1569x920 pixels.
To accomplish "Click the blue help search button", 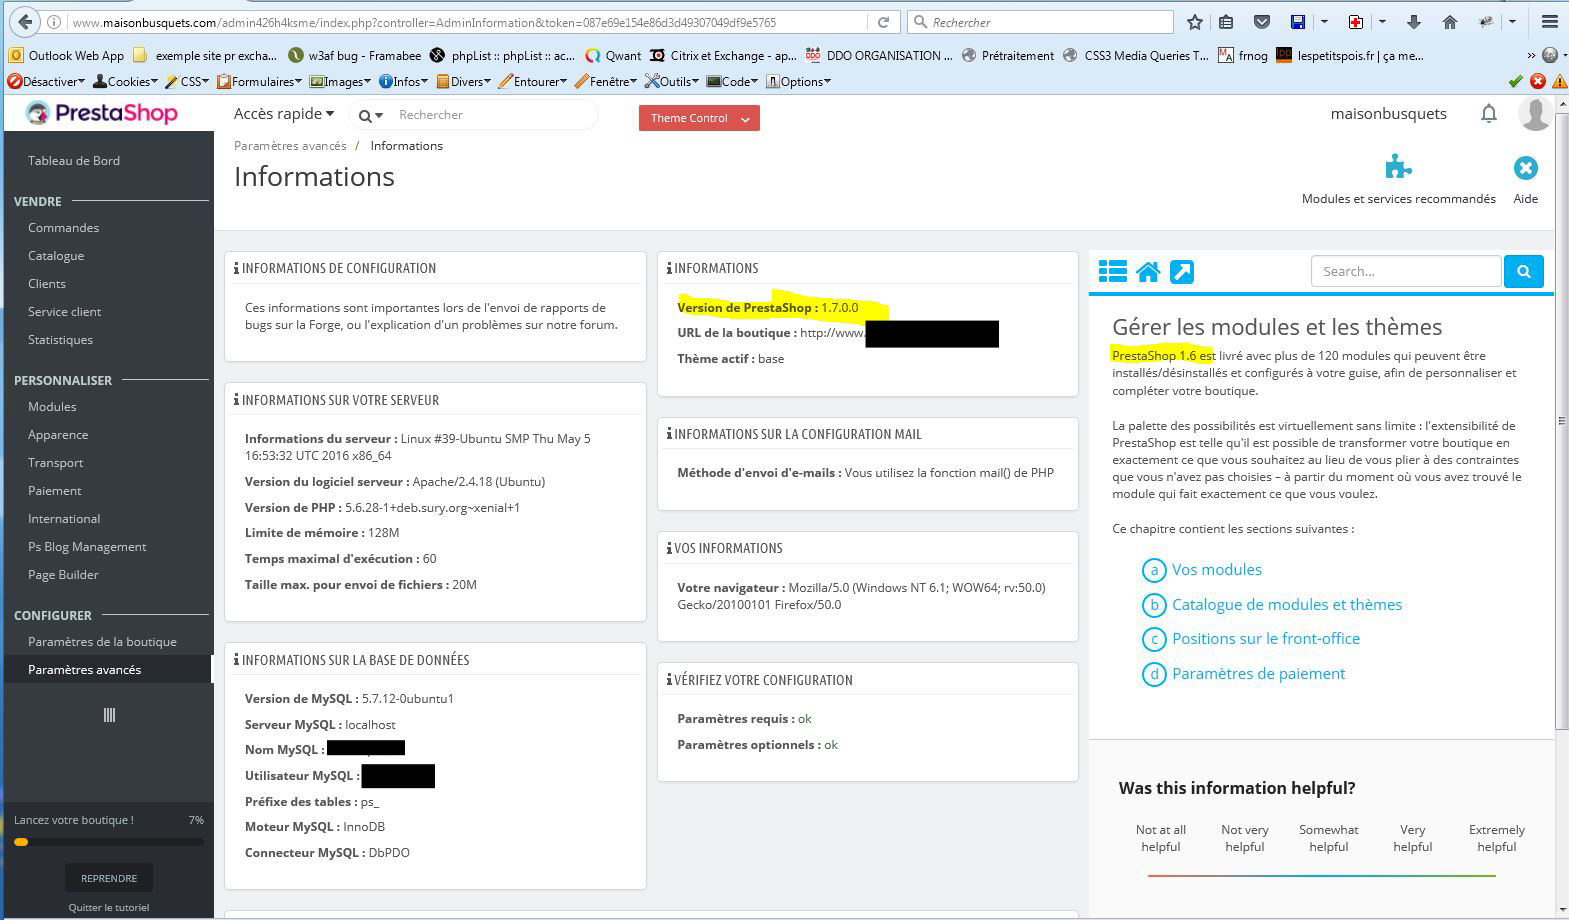I will click(x=1523, y=271).
